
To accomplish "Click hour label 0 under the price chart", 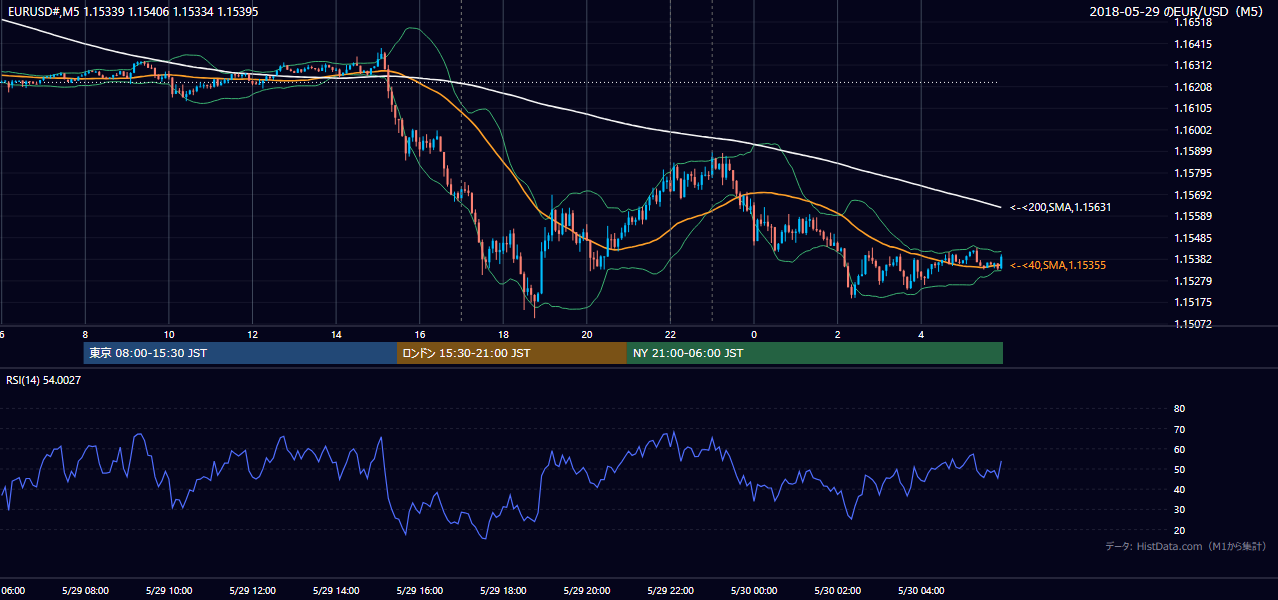I will tap(754, 334).
